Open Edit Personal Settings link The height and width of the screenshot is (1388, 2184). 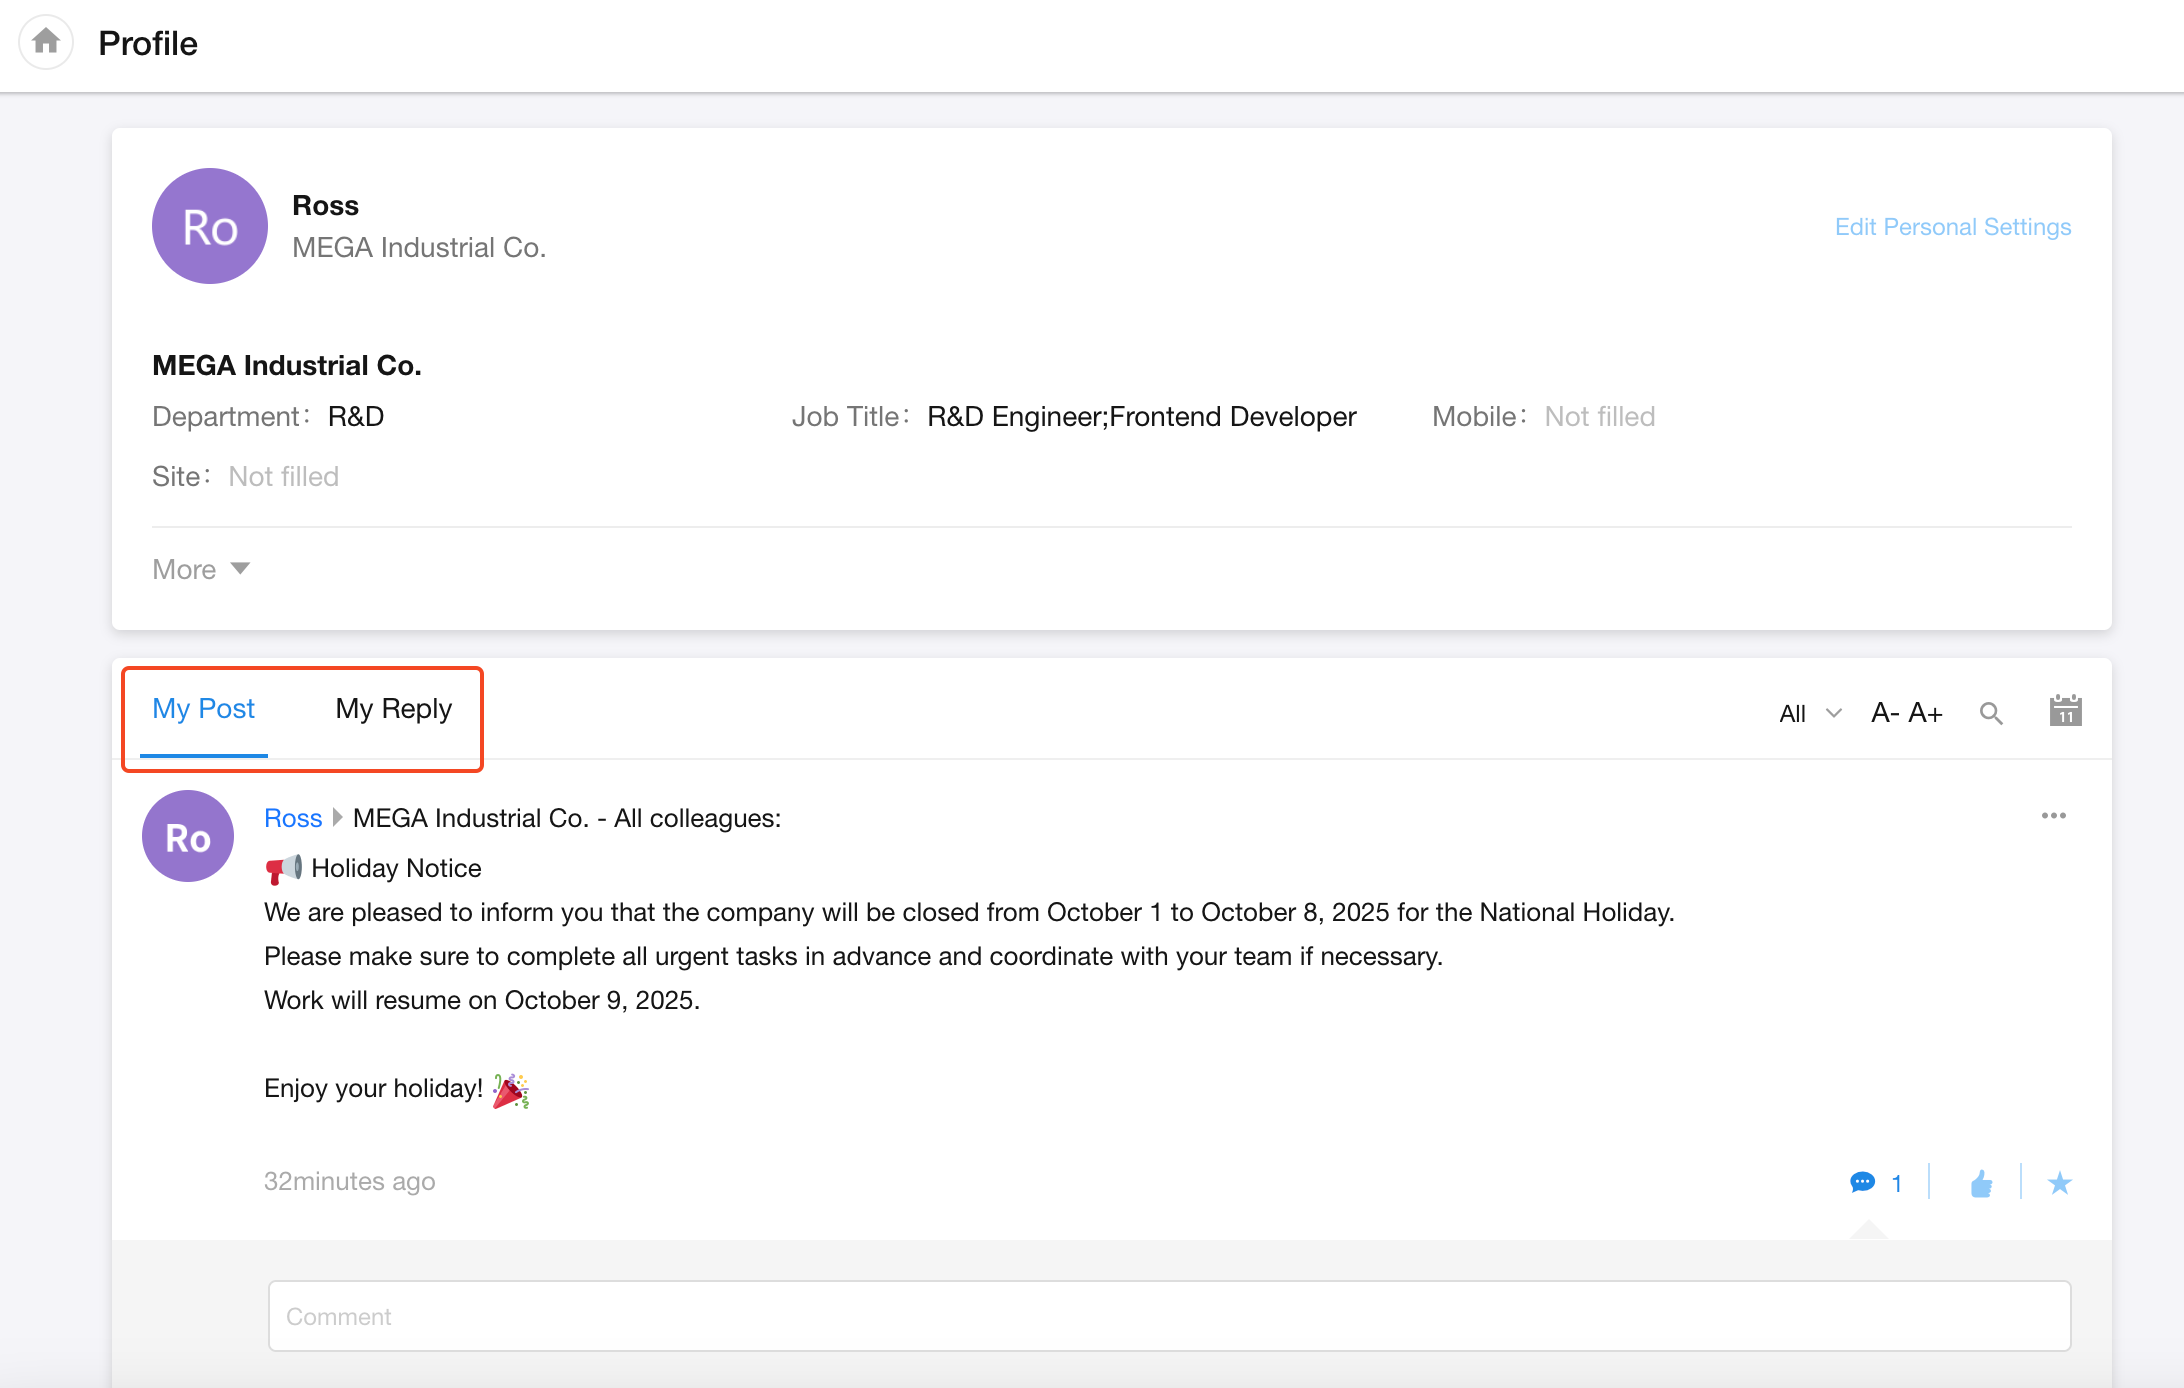[1952, 227]
